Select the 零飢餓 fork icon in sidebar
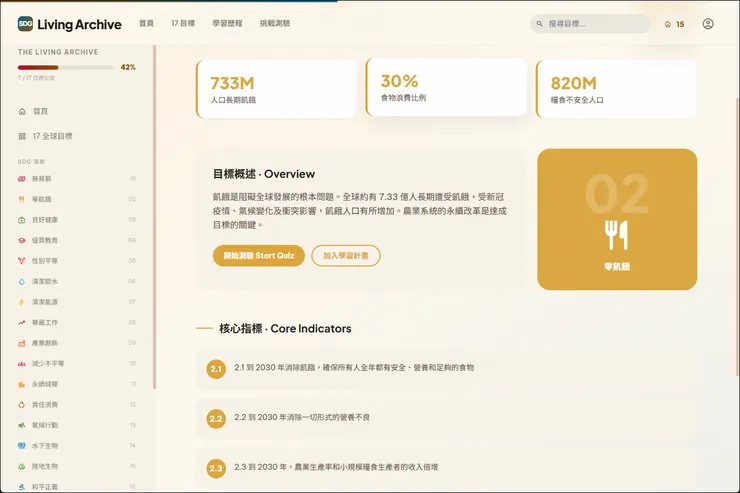 pyautogui.click(x=22, y=199)
